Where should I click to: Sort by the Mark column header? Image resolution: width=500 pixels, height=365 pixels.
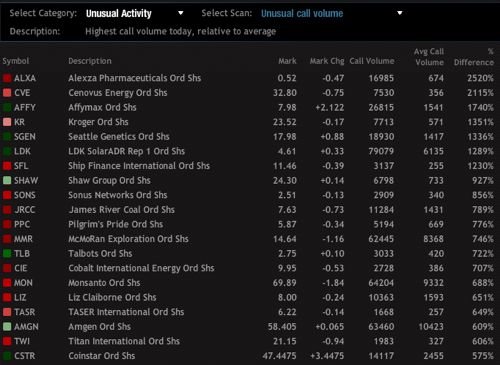coord(287,61)
